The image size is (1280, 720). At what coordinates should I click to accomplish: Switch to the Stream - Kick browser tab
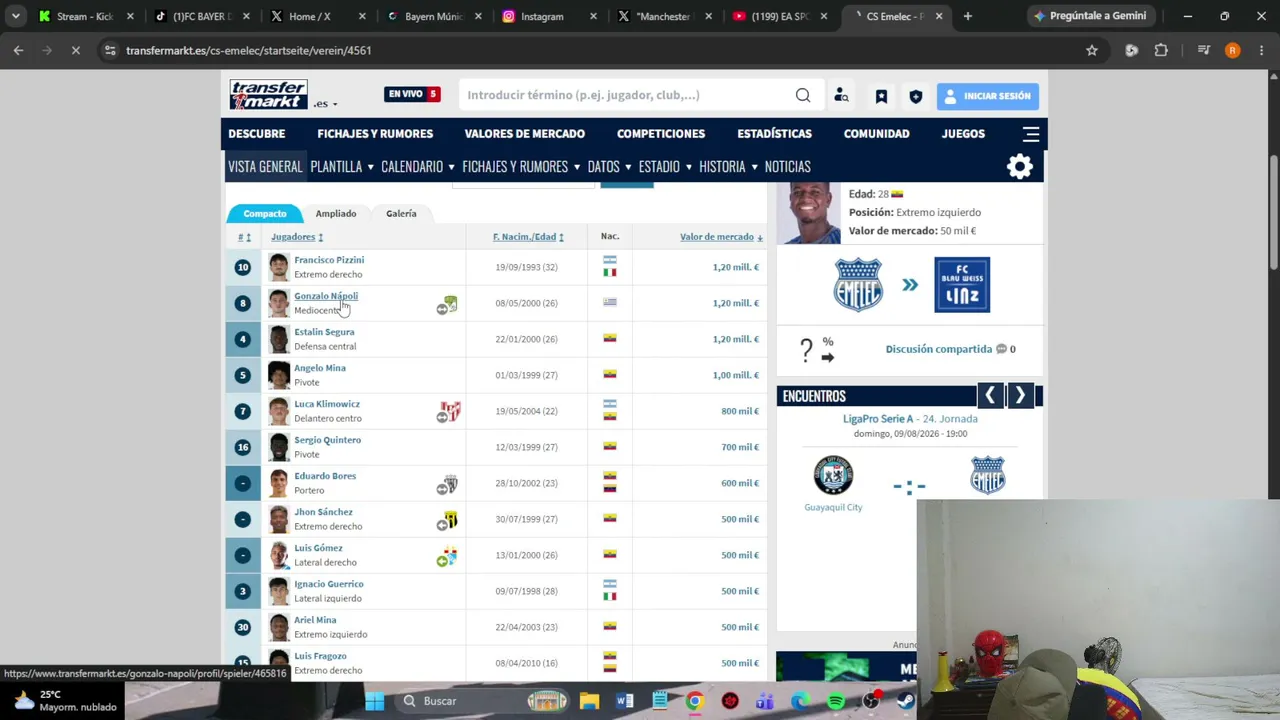click(x=85, y=16)
